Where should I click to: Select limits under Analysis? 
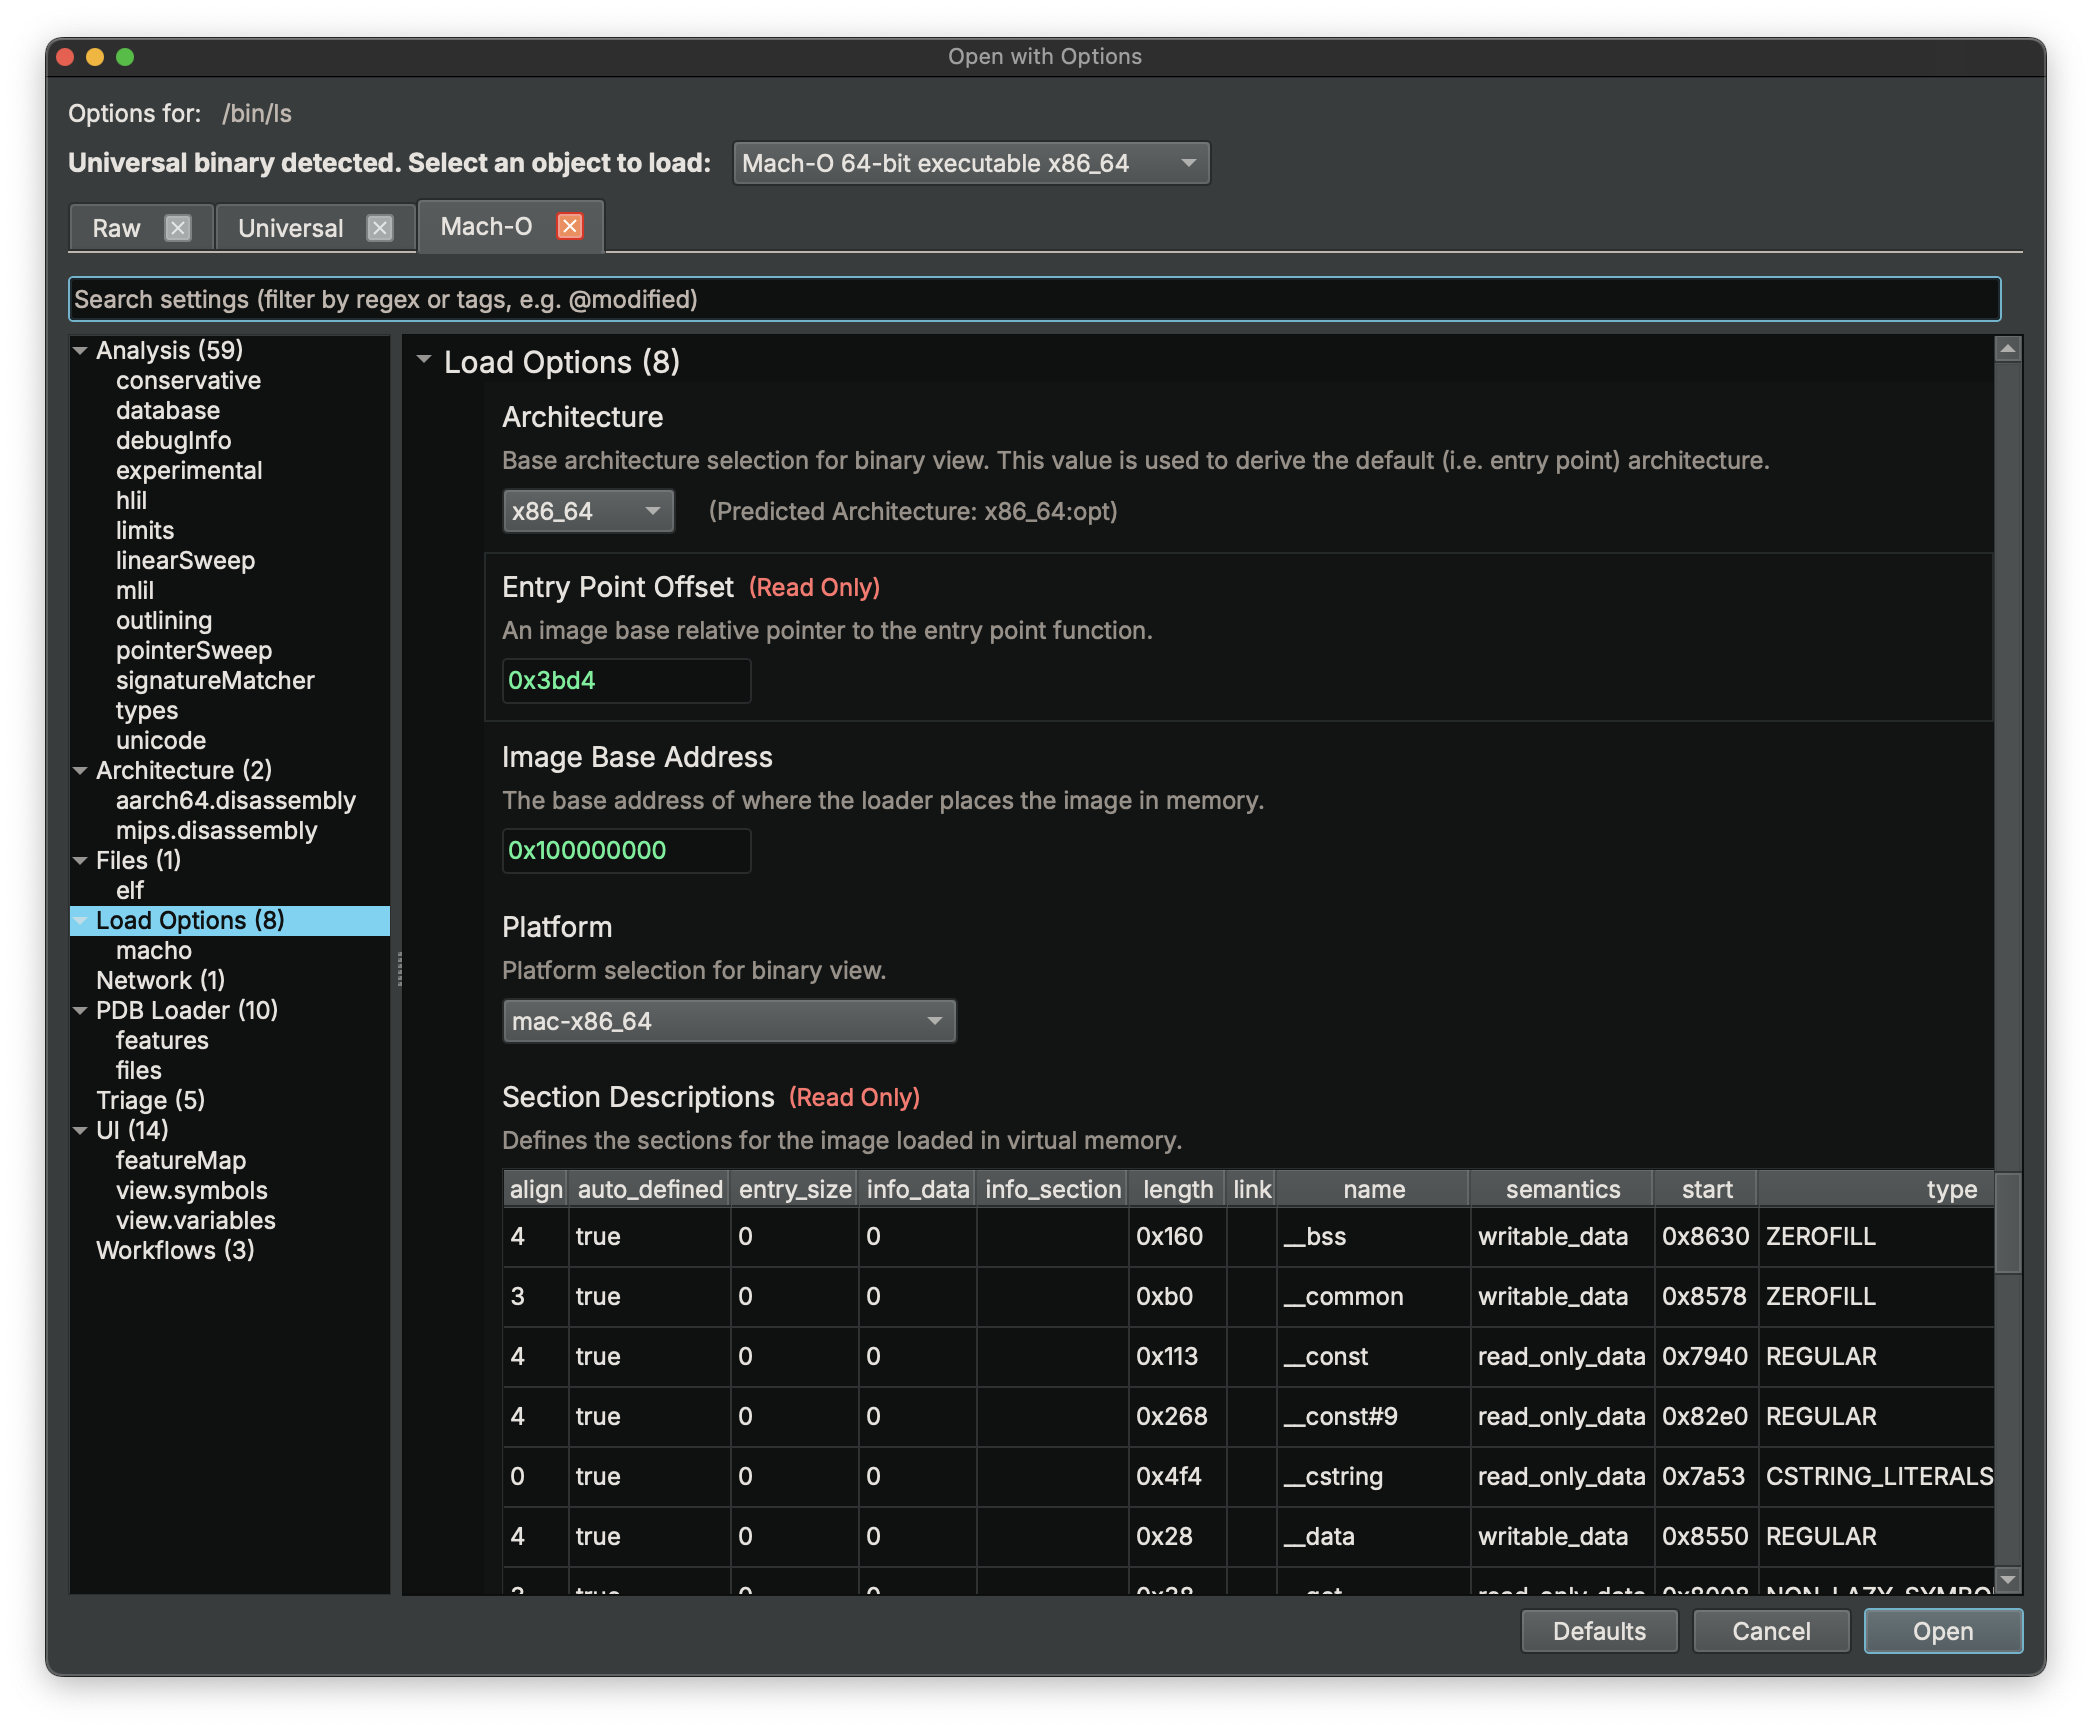[145, 530]
